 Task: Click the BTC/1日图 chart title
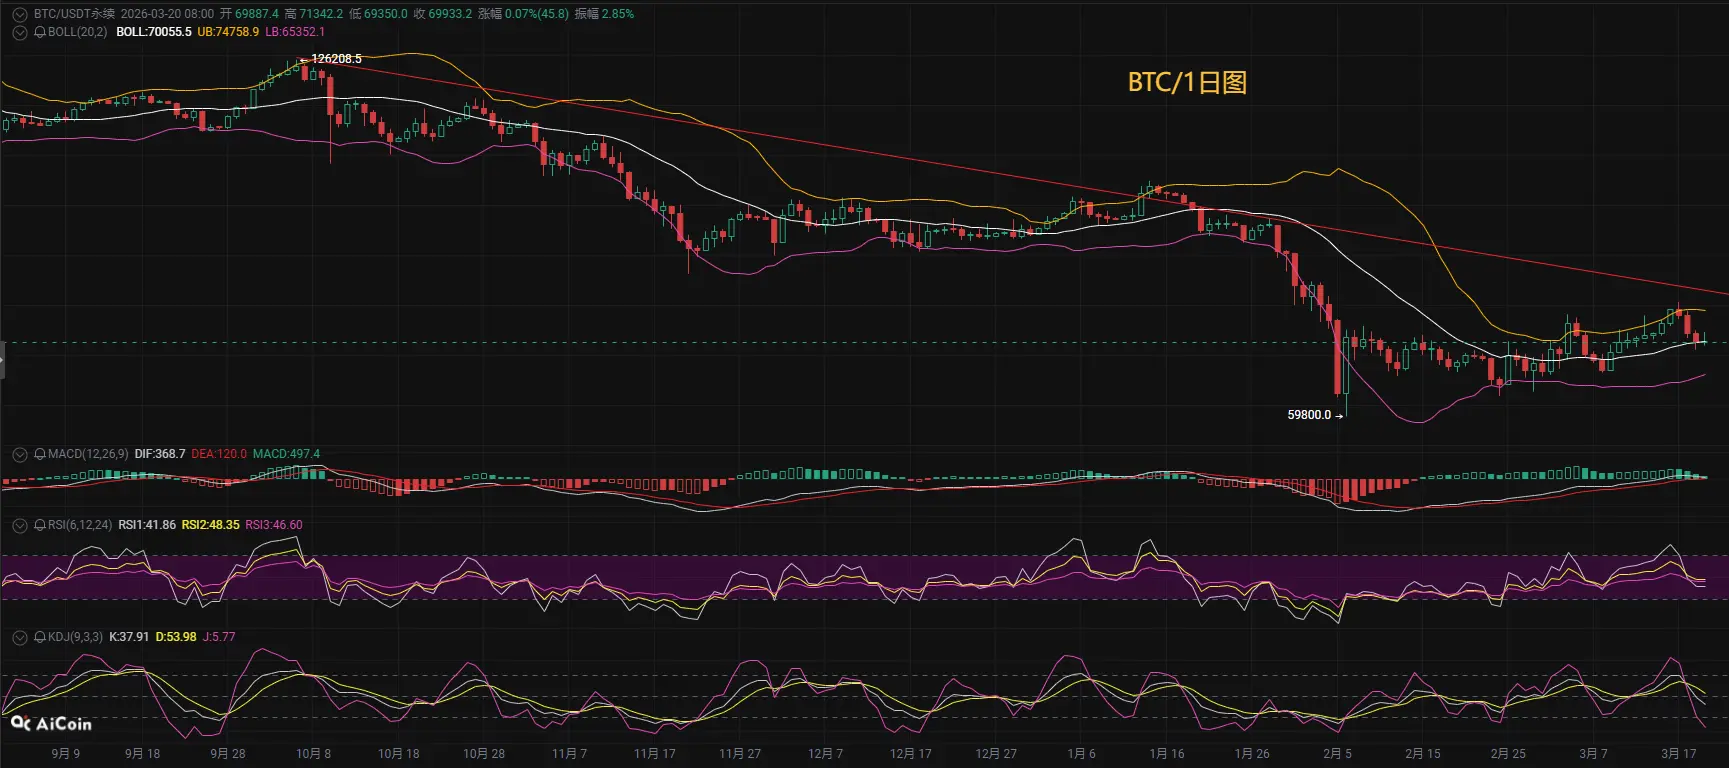pyautogui.click(x=1187, y=82)
